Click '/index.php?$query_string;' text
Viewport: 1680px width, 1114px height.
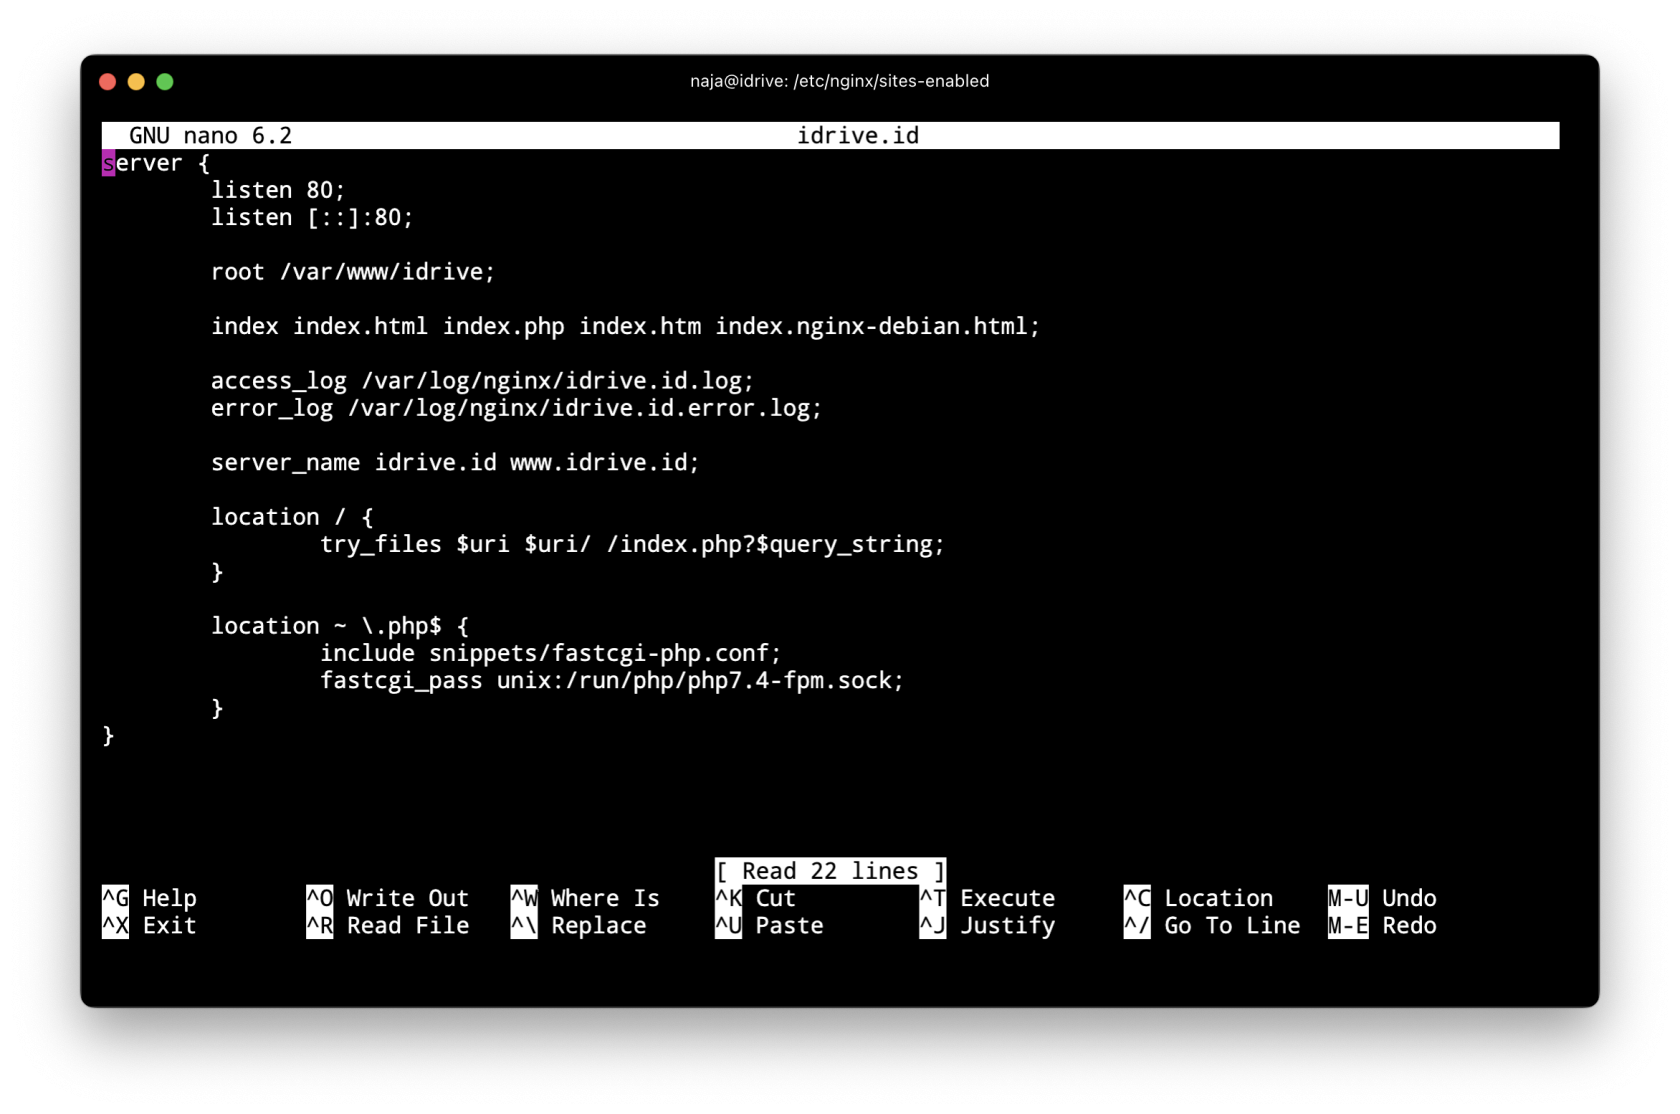[x=775, y=544]
